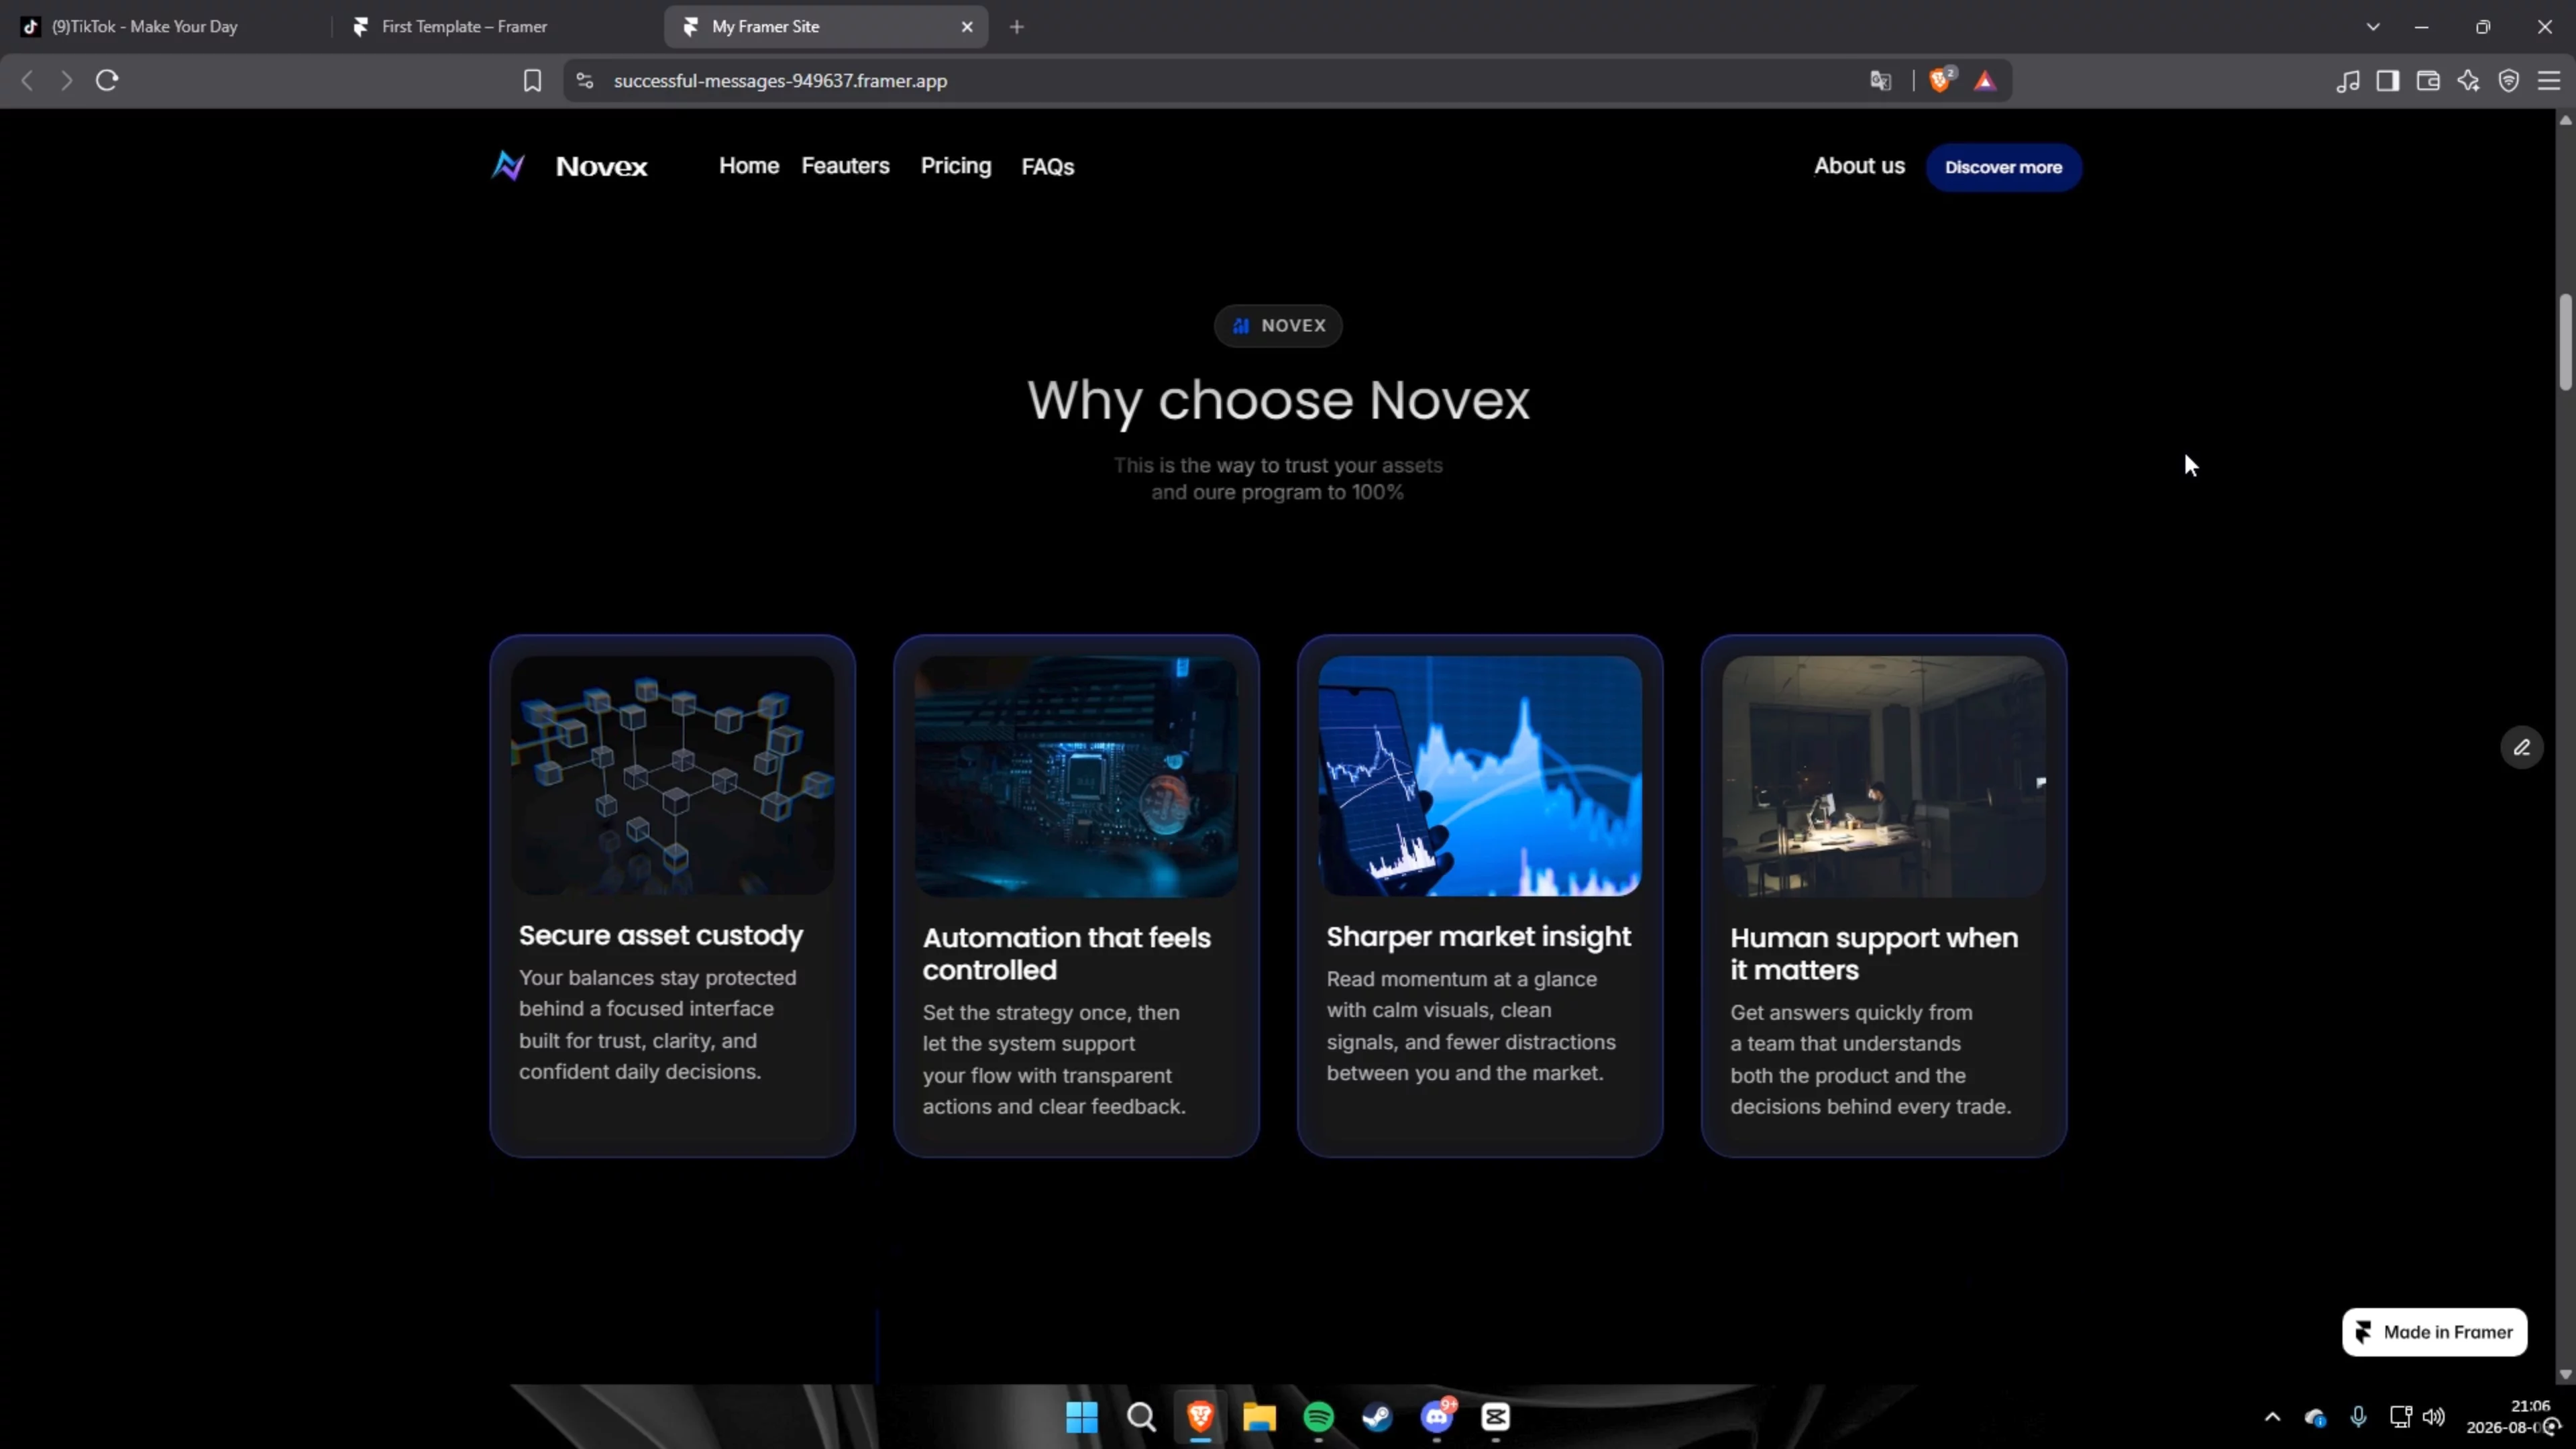Show hidden system tray icons chevron

point(2272,1417)
